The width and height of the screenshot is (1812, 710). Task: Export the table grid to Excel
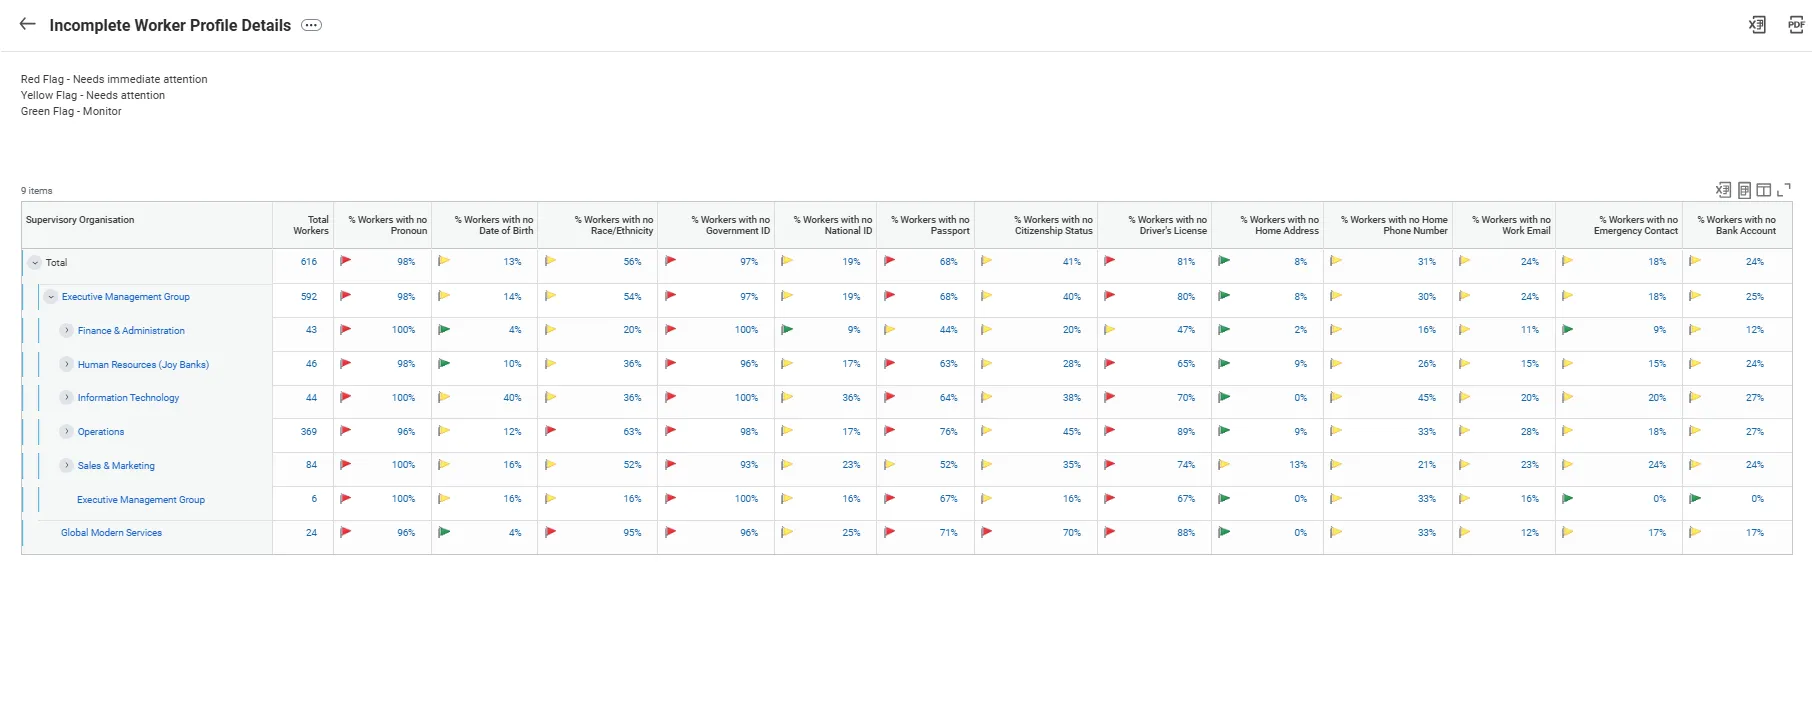(x=1723, y=190)
